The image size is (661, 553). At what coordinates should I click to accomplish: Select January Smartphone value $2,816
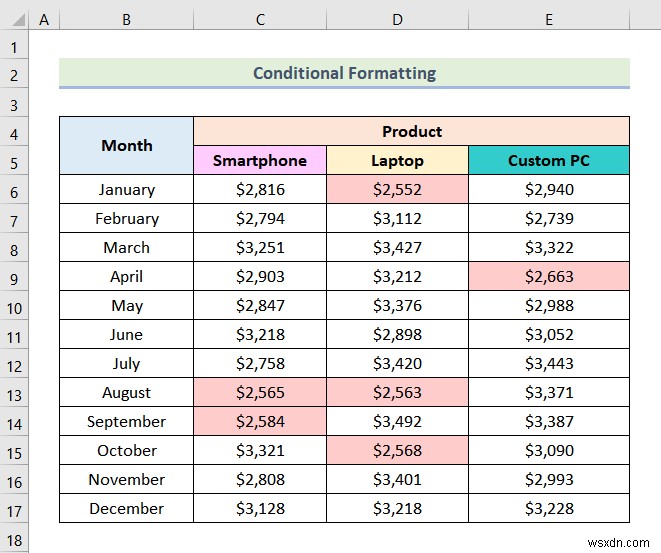pos(260,189)
